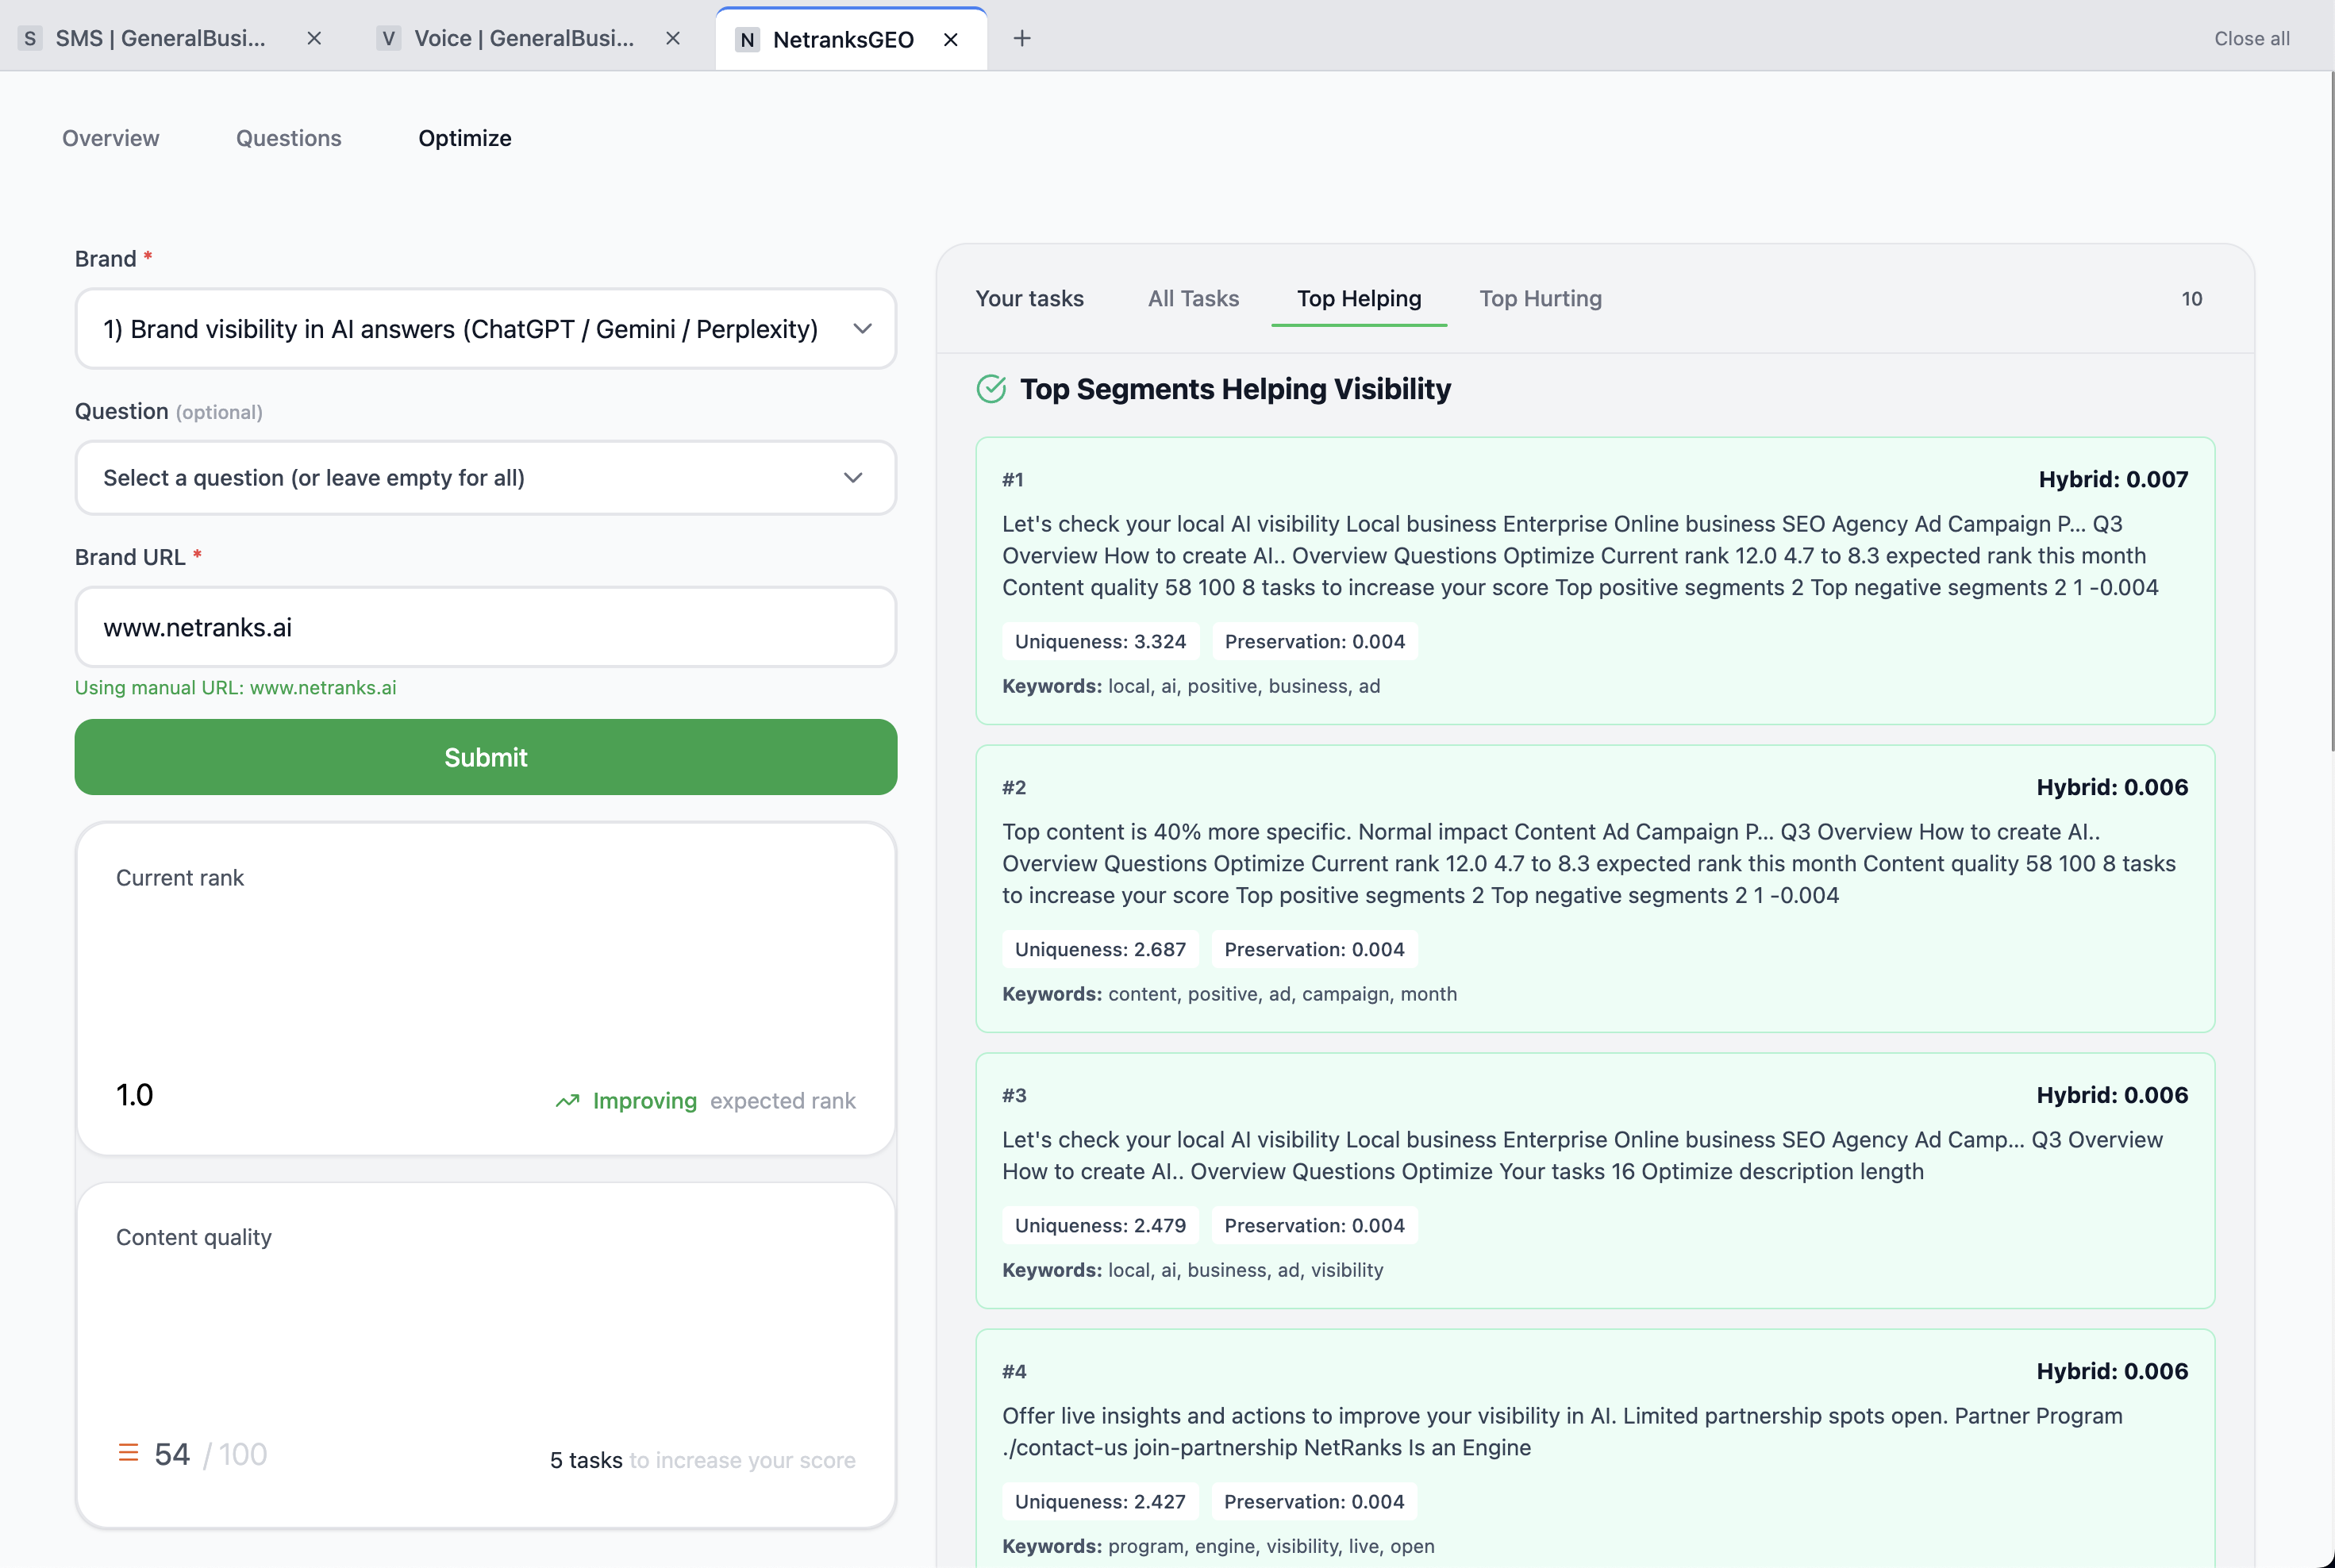This screenshot has height=1568, width=2335.
Task: Expand the Brand dropdown chevron
Action: tap(862, 329)
